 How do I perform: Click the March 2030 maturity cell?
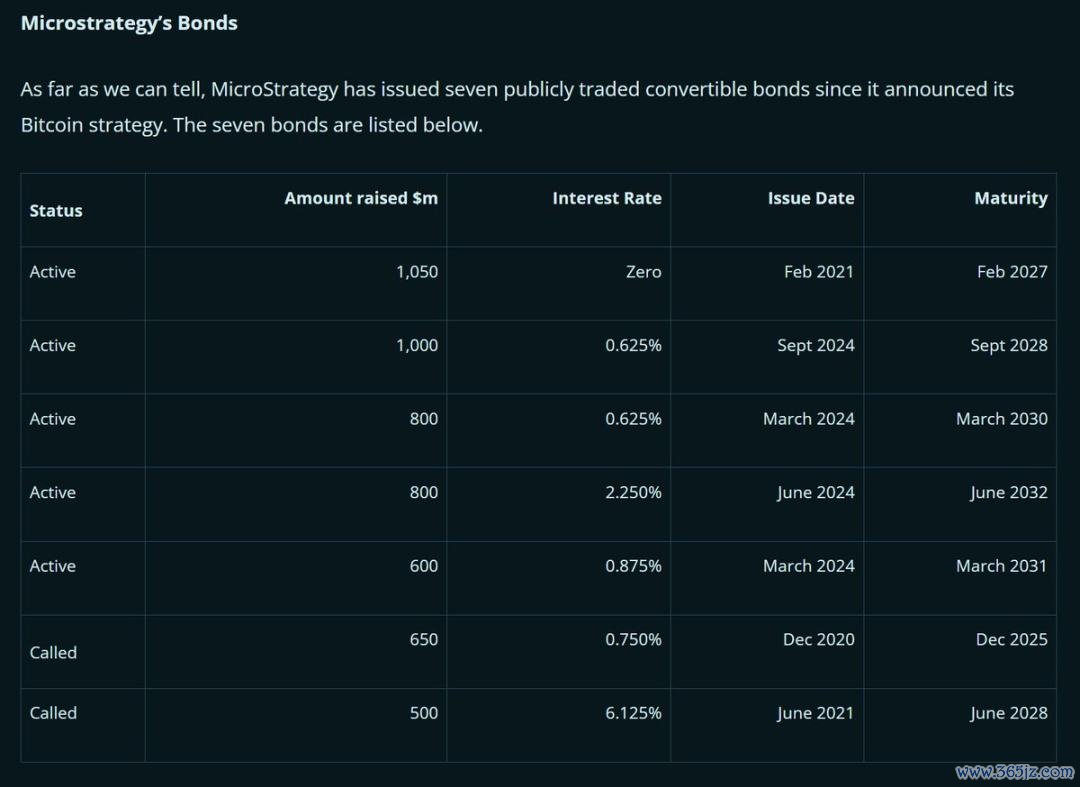coord(1001,419)
